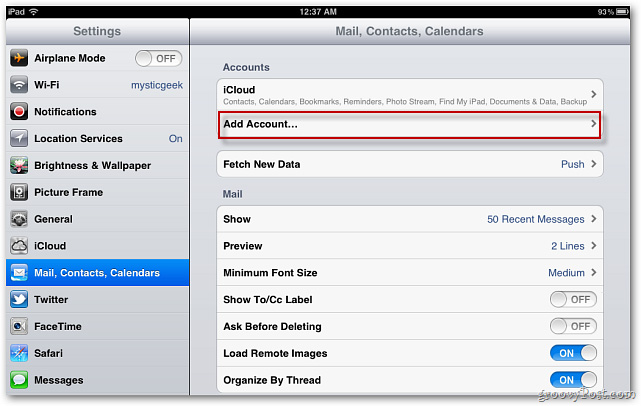Turn on Ask Before Deleting switch
Image resolution: width=641 pixels, height=406 pixels.
(x=573, y=326)
